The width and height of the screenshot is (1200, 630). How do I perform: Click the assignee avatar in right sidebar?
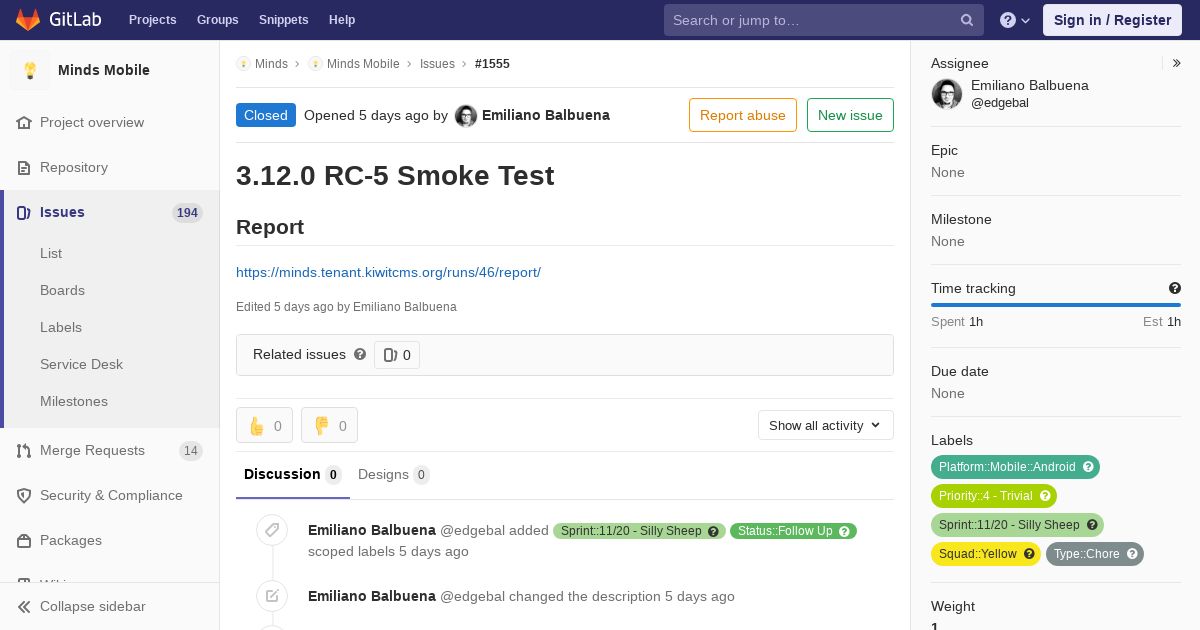click(947, 94)
